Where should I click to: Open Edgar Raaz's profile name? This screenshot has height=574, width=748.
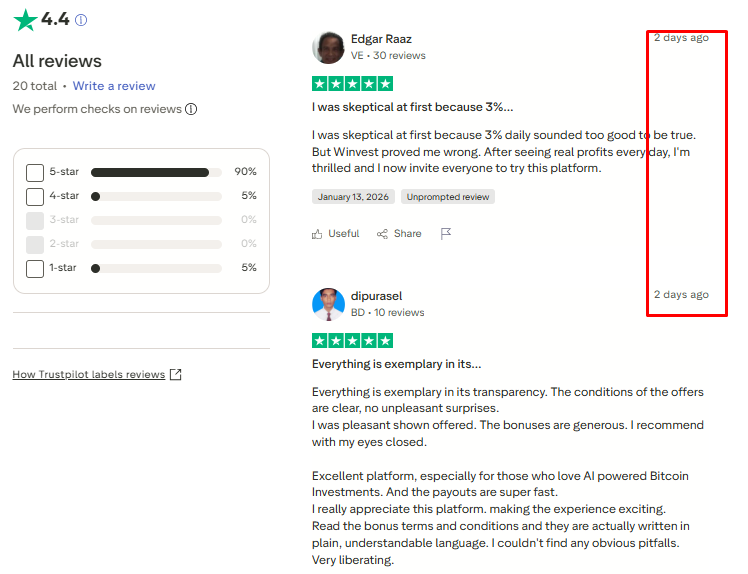[381, 39]
